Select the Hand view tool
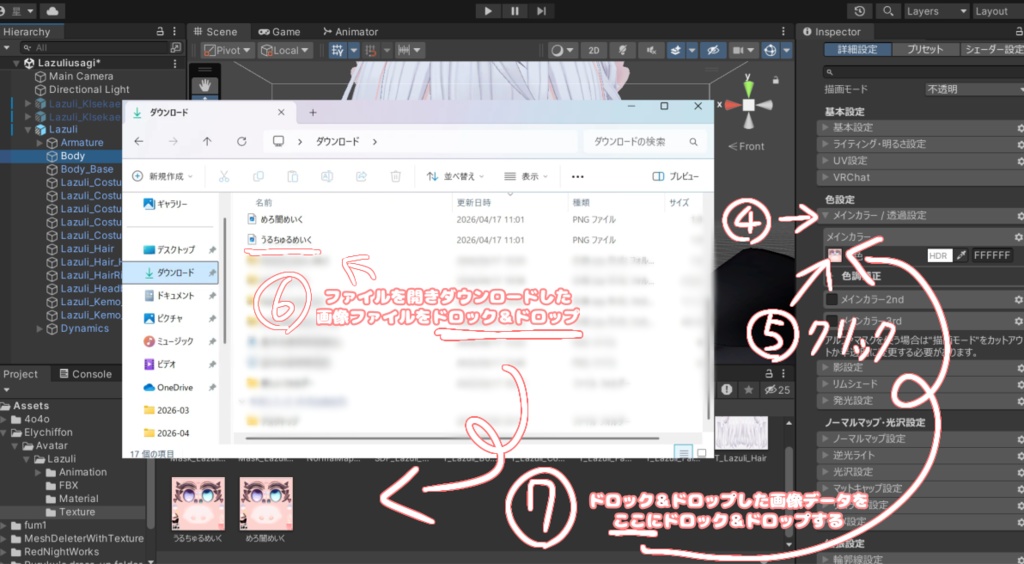Viewport: 1024px width, 564px height. click(204, 86)
